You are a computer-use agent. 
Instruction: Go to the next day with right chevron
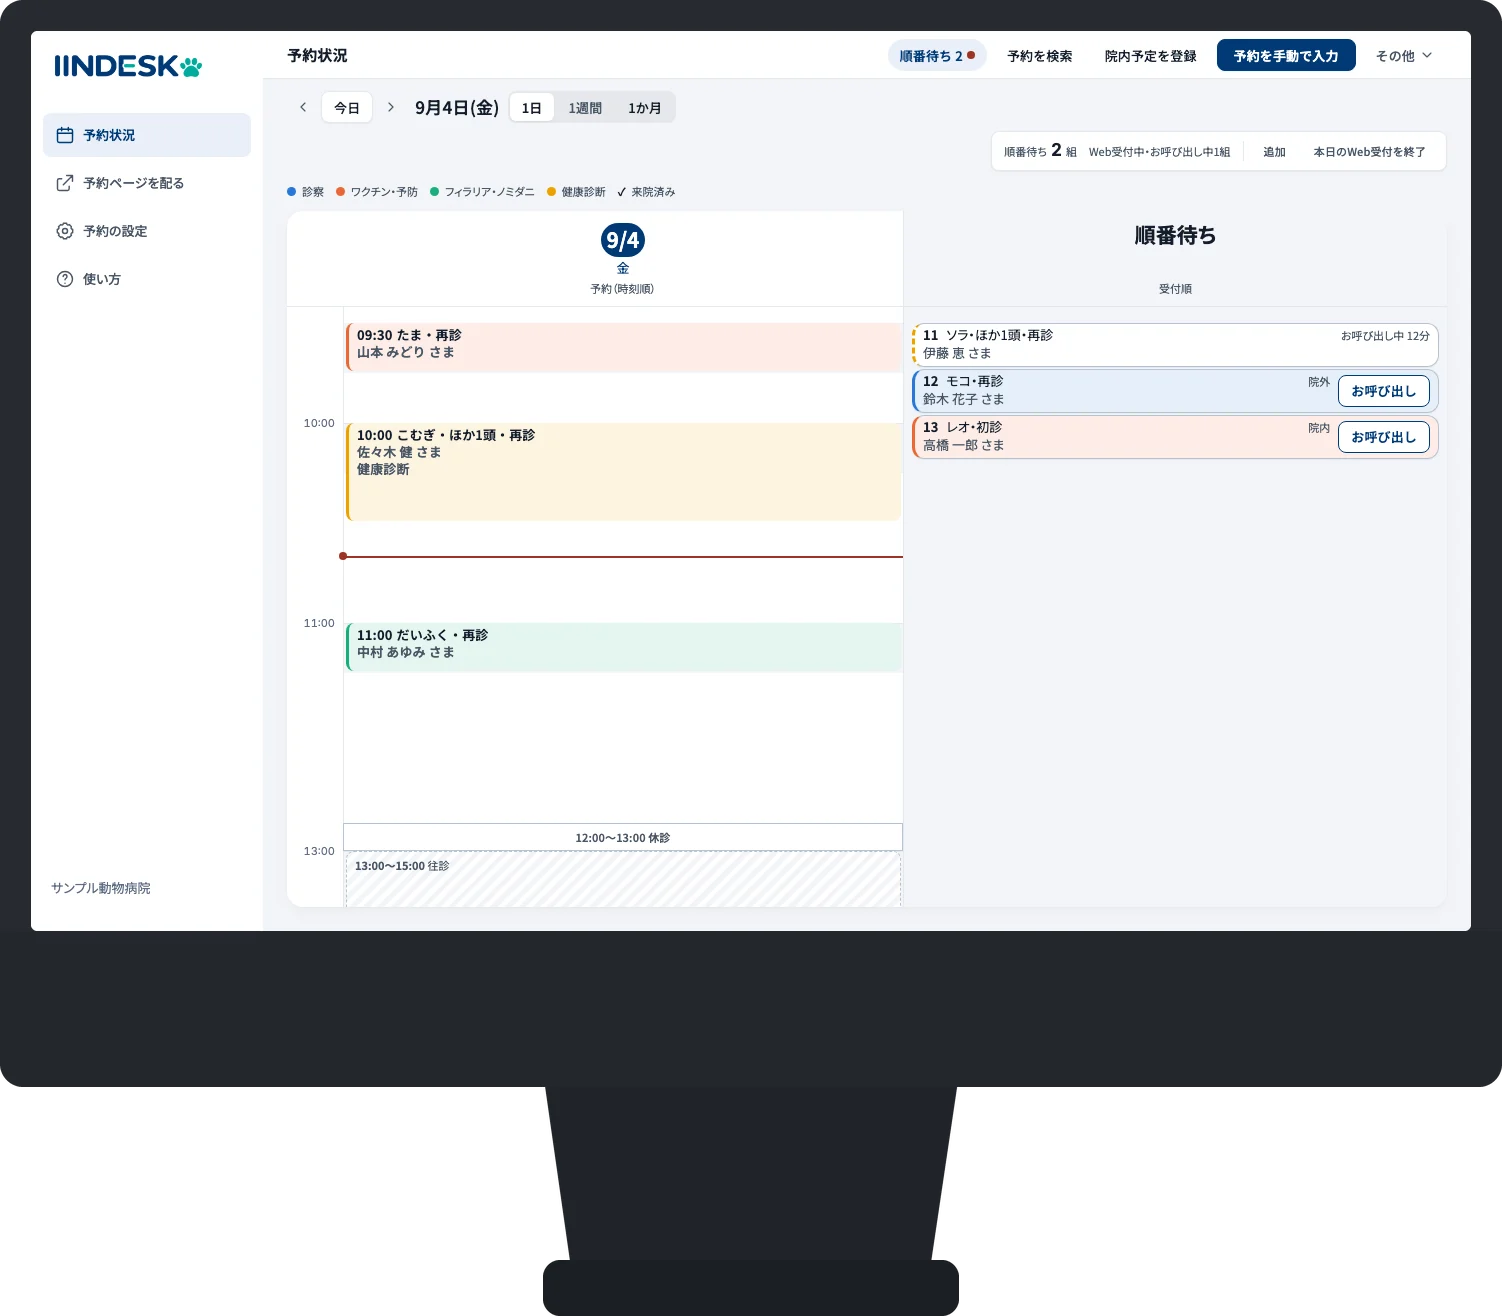point(391,107)
